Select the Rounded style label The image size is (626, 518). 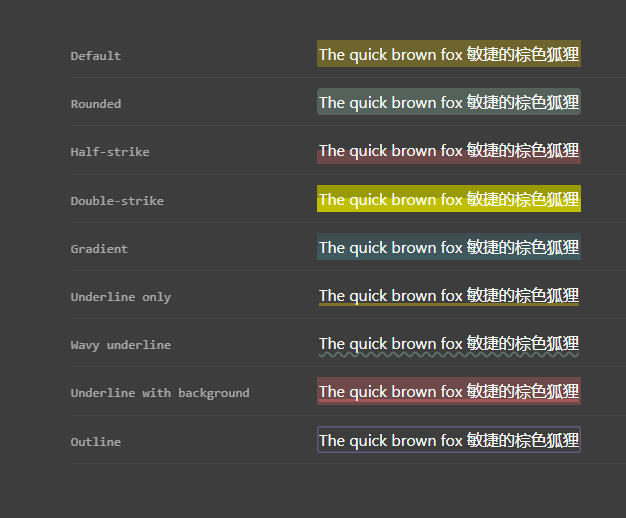[96, 104]
